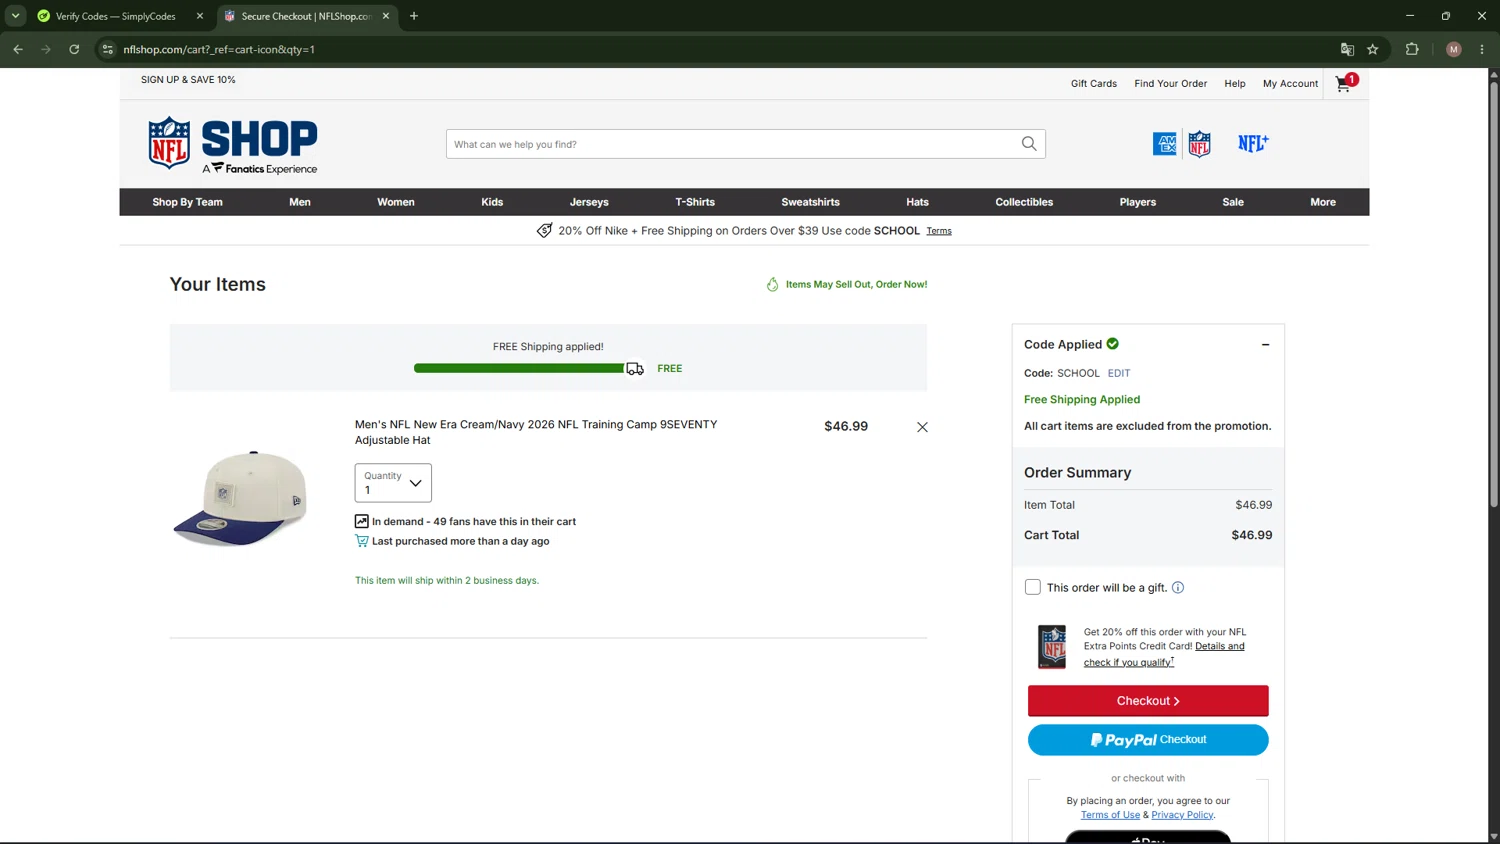The height and width of the screenshot is (844, 1500).
Task: Click the promo price tag icon
Action: (544, 231)
